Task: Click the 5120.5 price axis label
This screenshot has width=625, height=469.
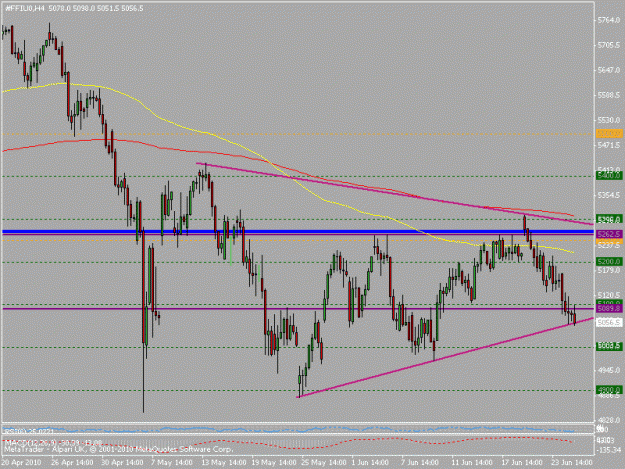Action: tap(609, 295)
